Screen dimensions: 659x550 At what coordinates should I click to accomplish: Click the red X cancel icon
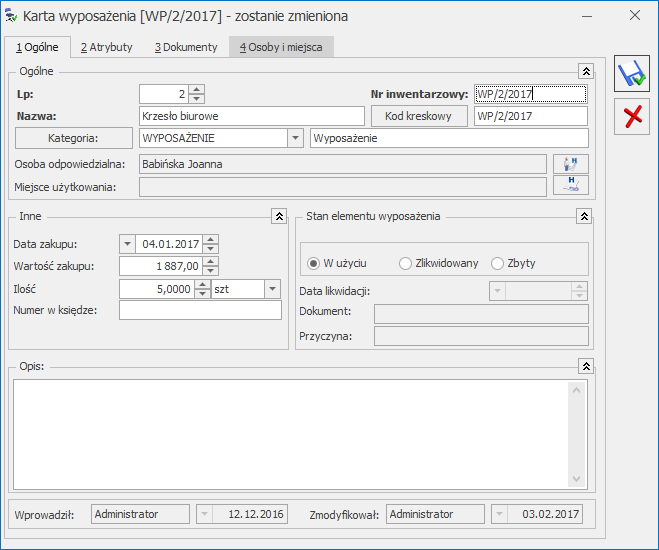tap(631, 116)
